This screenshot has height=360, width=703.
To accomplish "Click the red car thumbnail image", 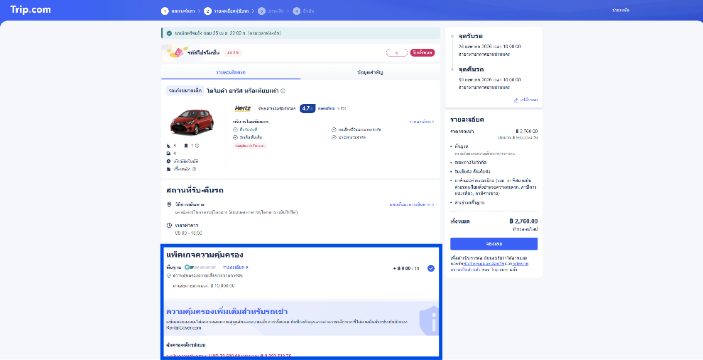I will pyautogui.click(x=192, y=122).
